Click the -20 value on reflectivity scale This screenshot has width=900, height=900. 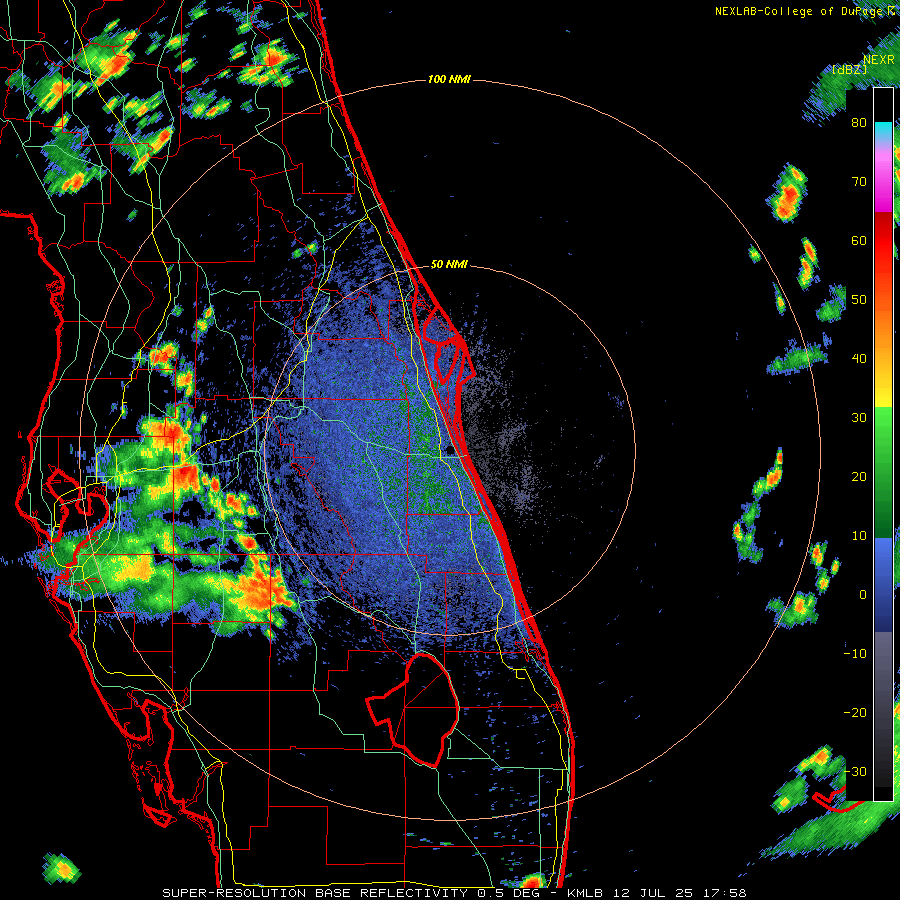pyautogui.click(x=855, y=712)
